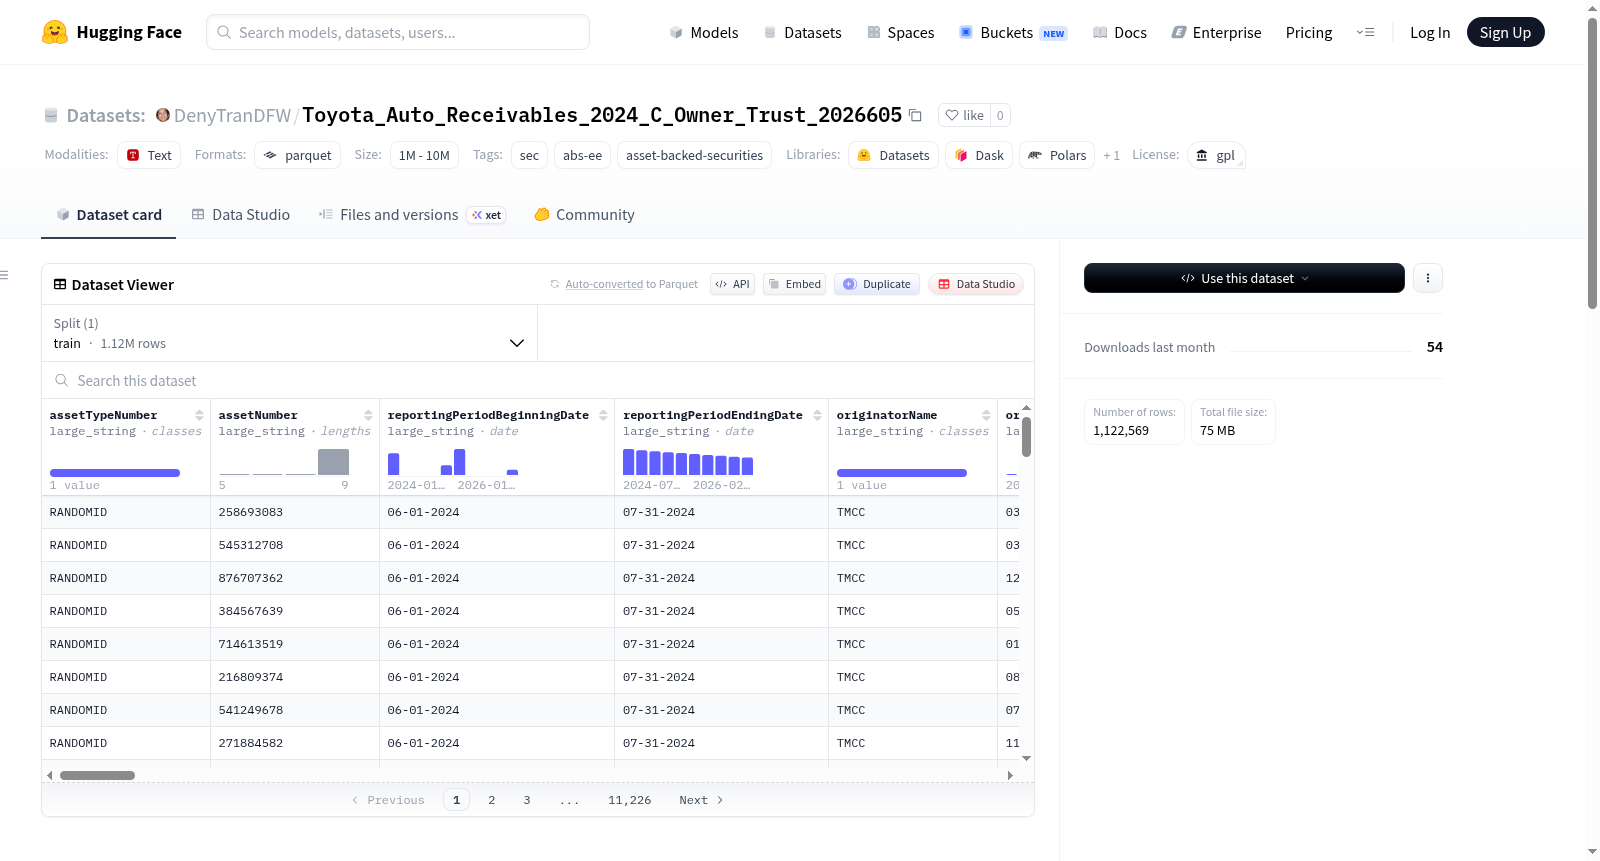Open the DenyTranDFW profile link
1600x861 pixels.
(x=232, y=115)
